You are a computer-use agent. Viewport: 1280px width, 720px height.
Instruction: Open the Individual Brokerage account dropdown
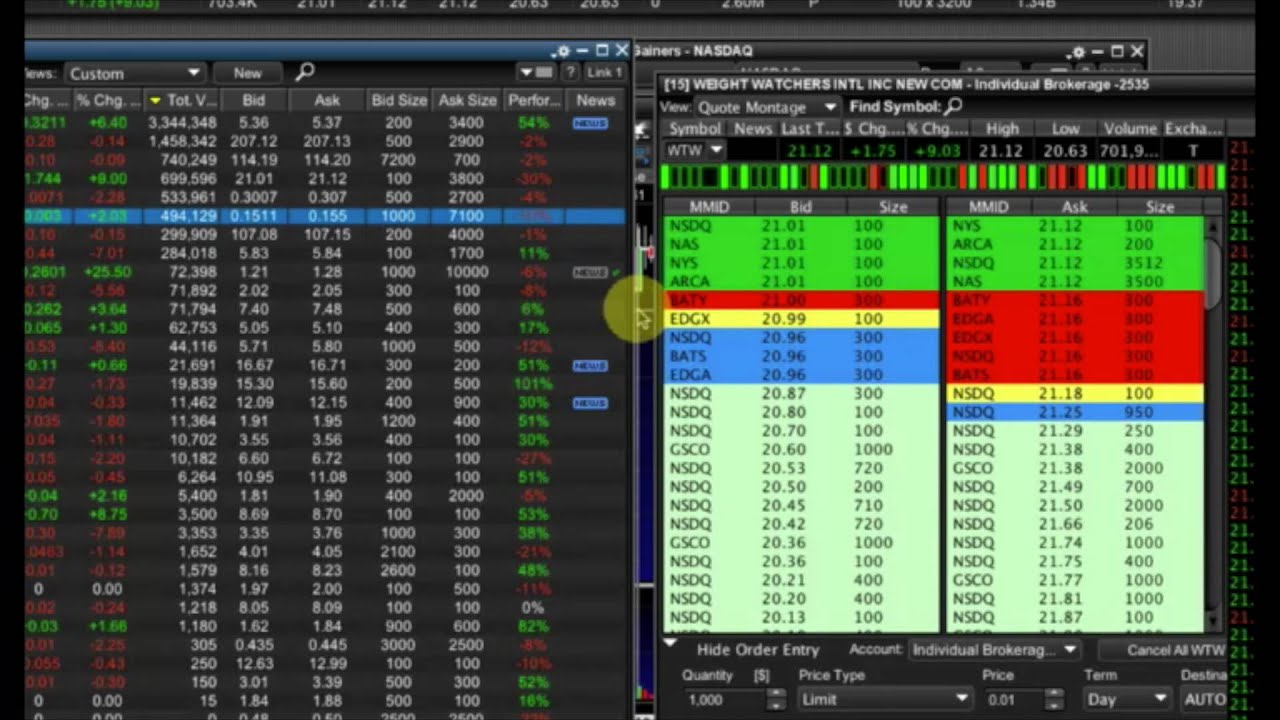click(x=993, y=650)
